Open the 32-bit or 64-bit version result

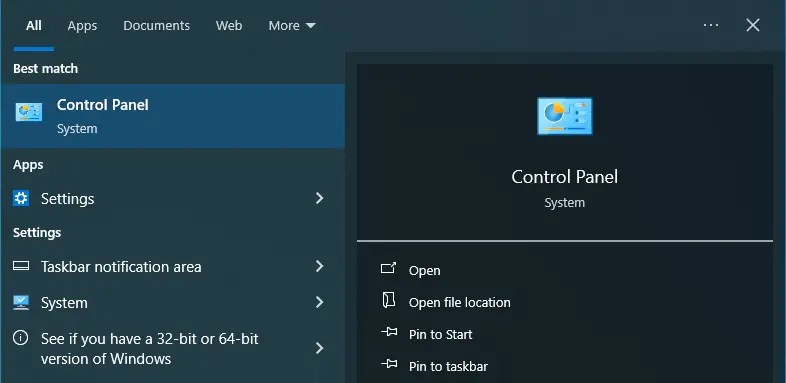click(172, 348)
